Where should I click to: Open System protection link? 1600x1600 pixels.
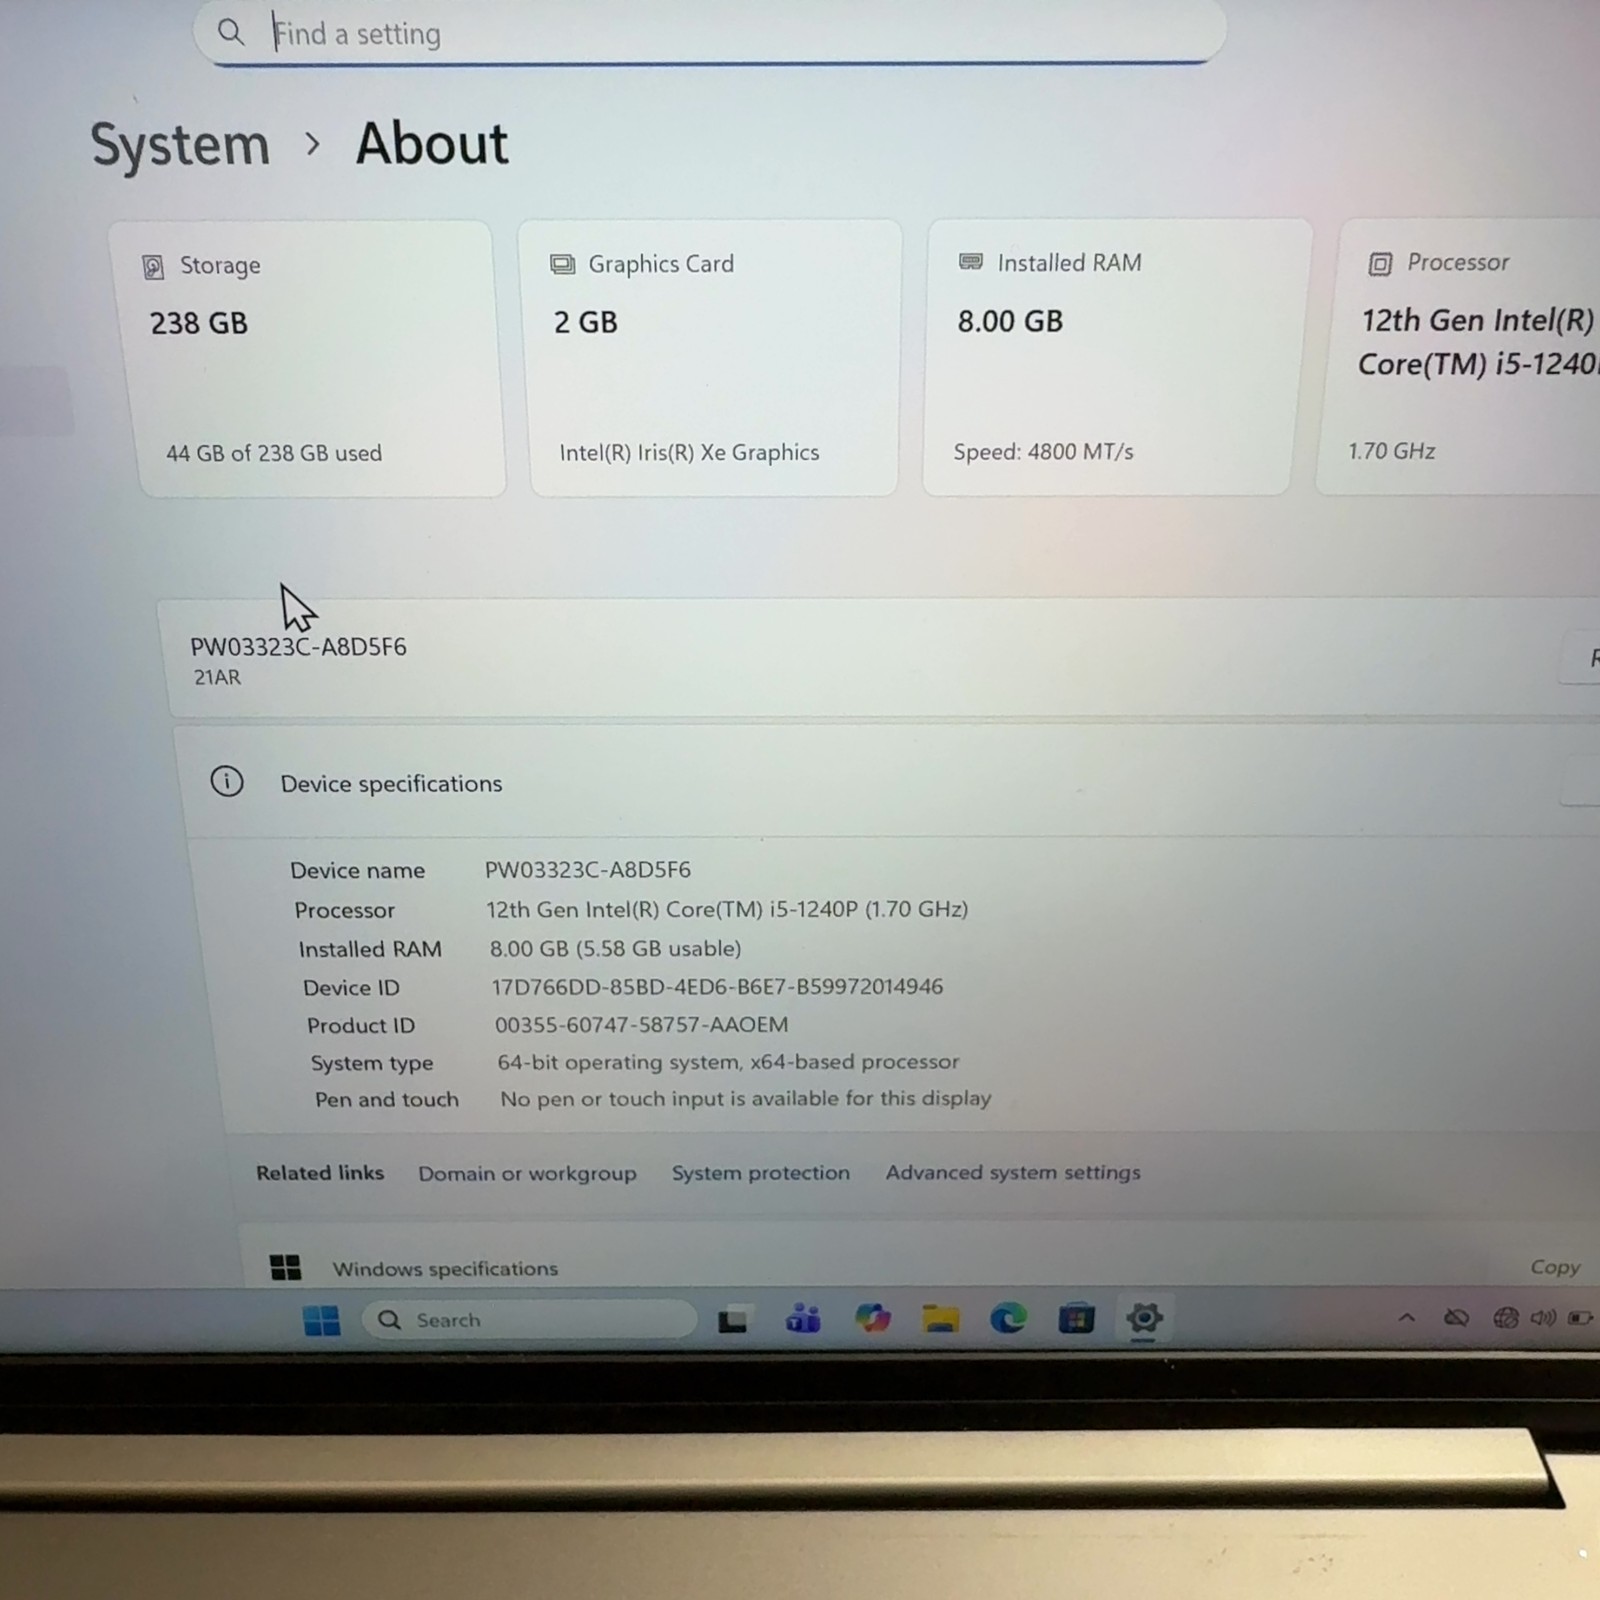click(760, 1173)
